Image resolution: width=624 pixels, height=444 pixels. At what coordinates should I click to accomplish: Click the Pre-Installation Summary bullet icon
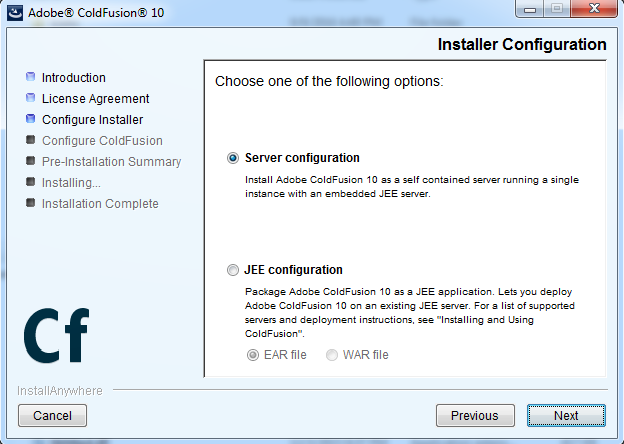(31, 161)
